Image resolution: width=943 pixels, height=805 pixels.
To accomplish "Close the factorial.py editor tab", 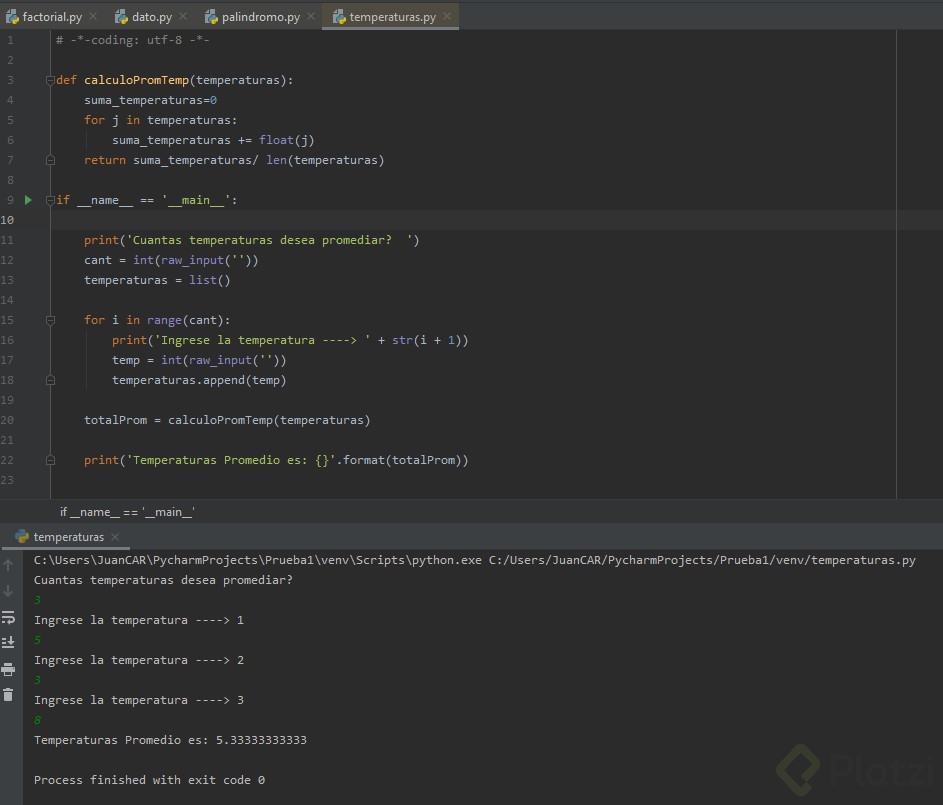I will 93,17.
